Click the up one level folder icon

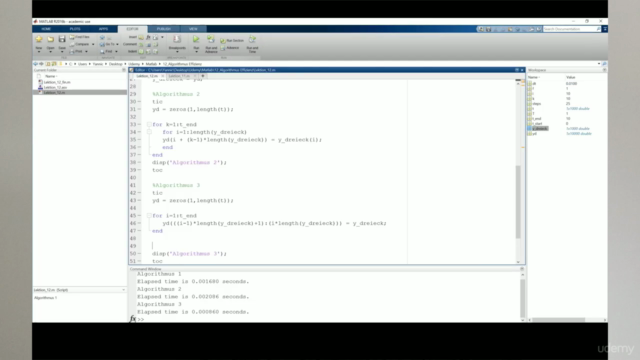click(48, 64)
